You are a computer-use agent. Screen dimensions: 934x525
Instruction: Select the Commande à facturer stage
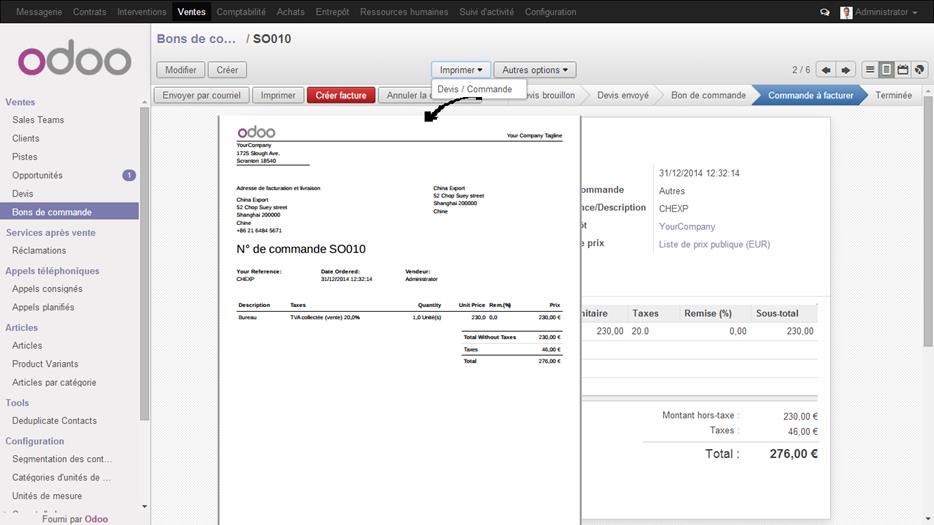click(x=810, y=95)
